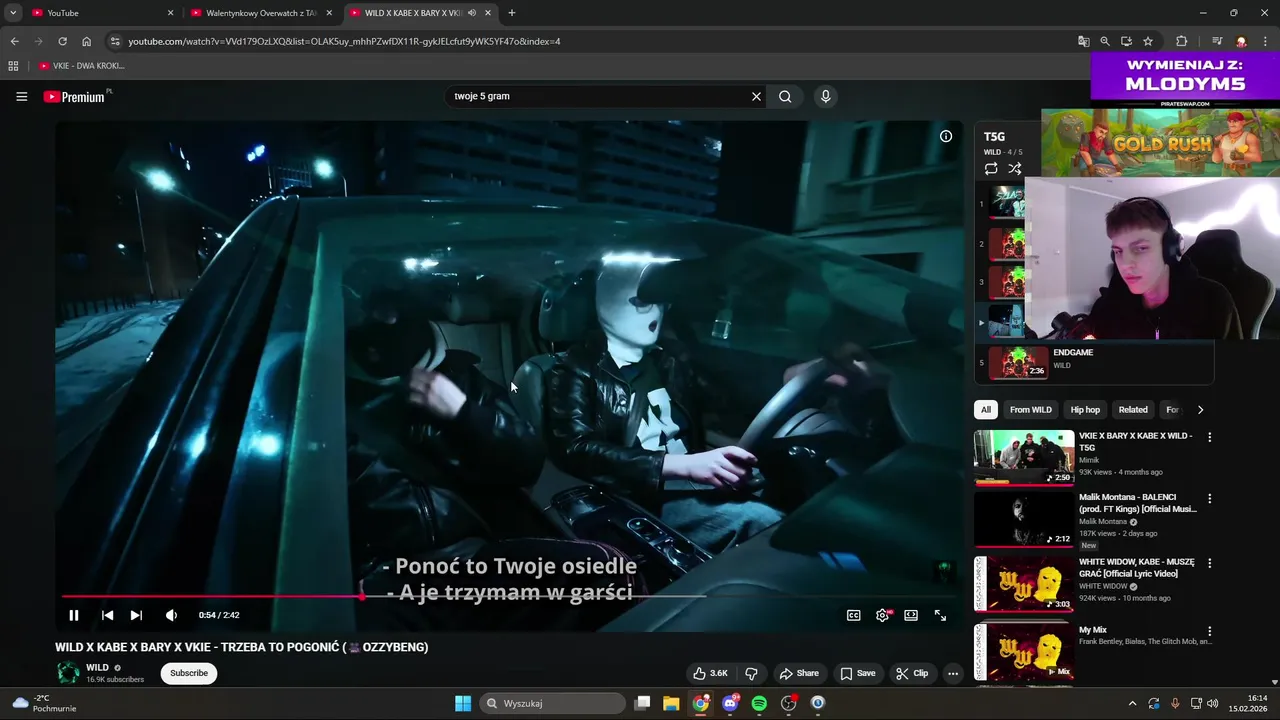Show more filter chips with right arrow

(1200, 409)
